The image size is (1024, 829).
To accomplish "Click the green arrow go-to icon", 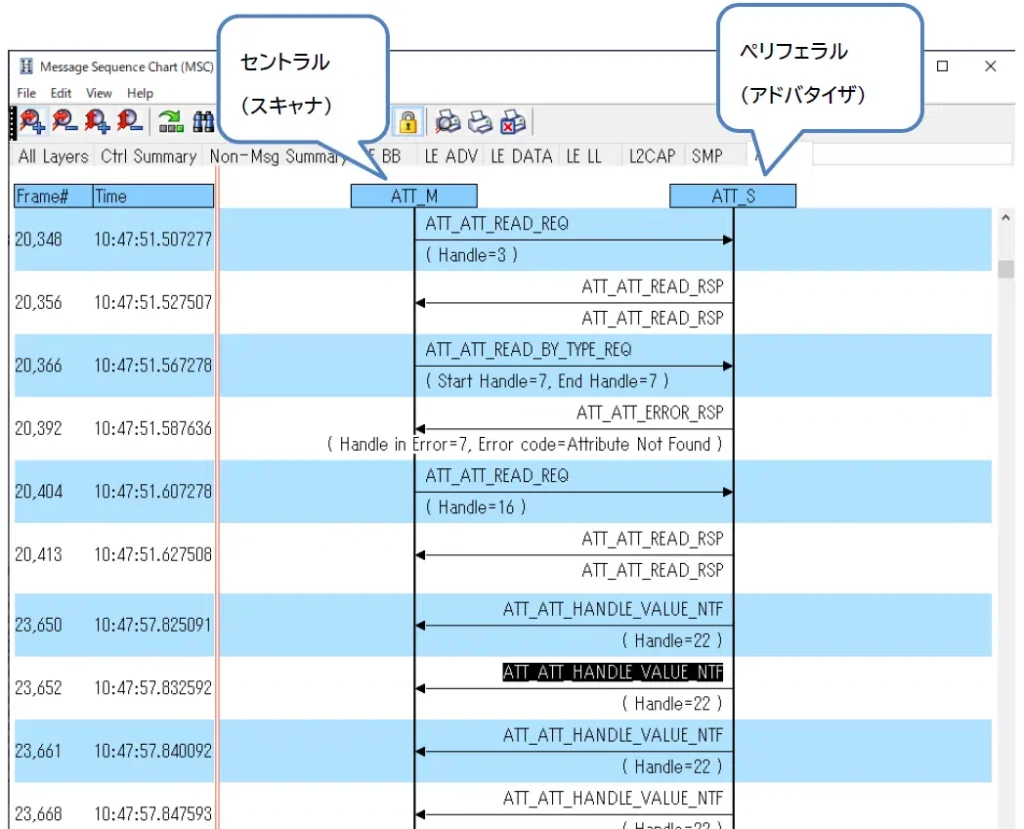I will coord(171,122).
